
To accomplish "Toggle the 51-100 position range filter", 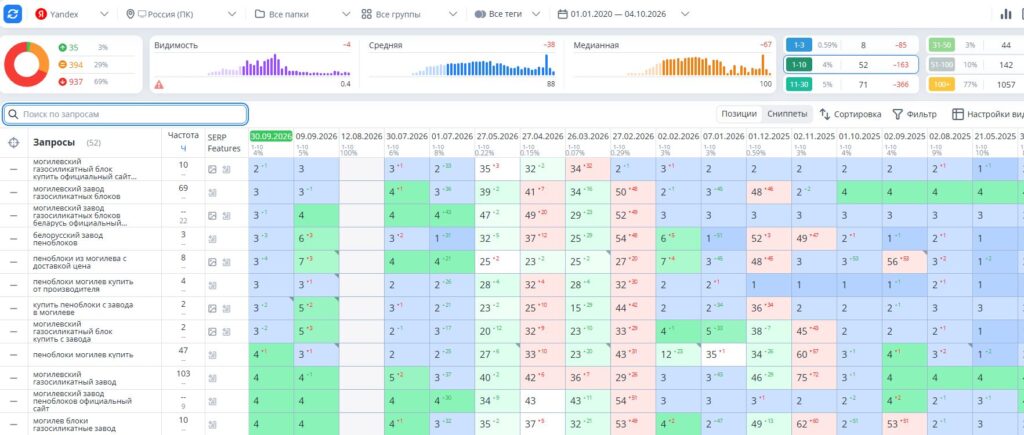I will (x=941, y=65).
